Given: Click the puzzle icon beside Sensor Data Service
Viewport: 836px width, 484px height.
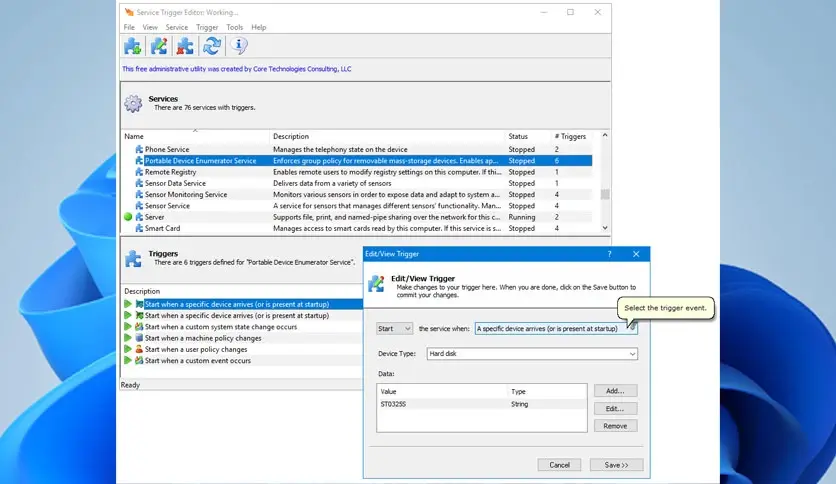Looking at the screenshot, I should [139, 183].
